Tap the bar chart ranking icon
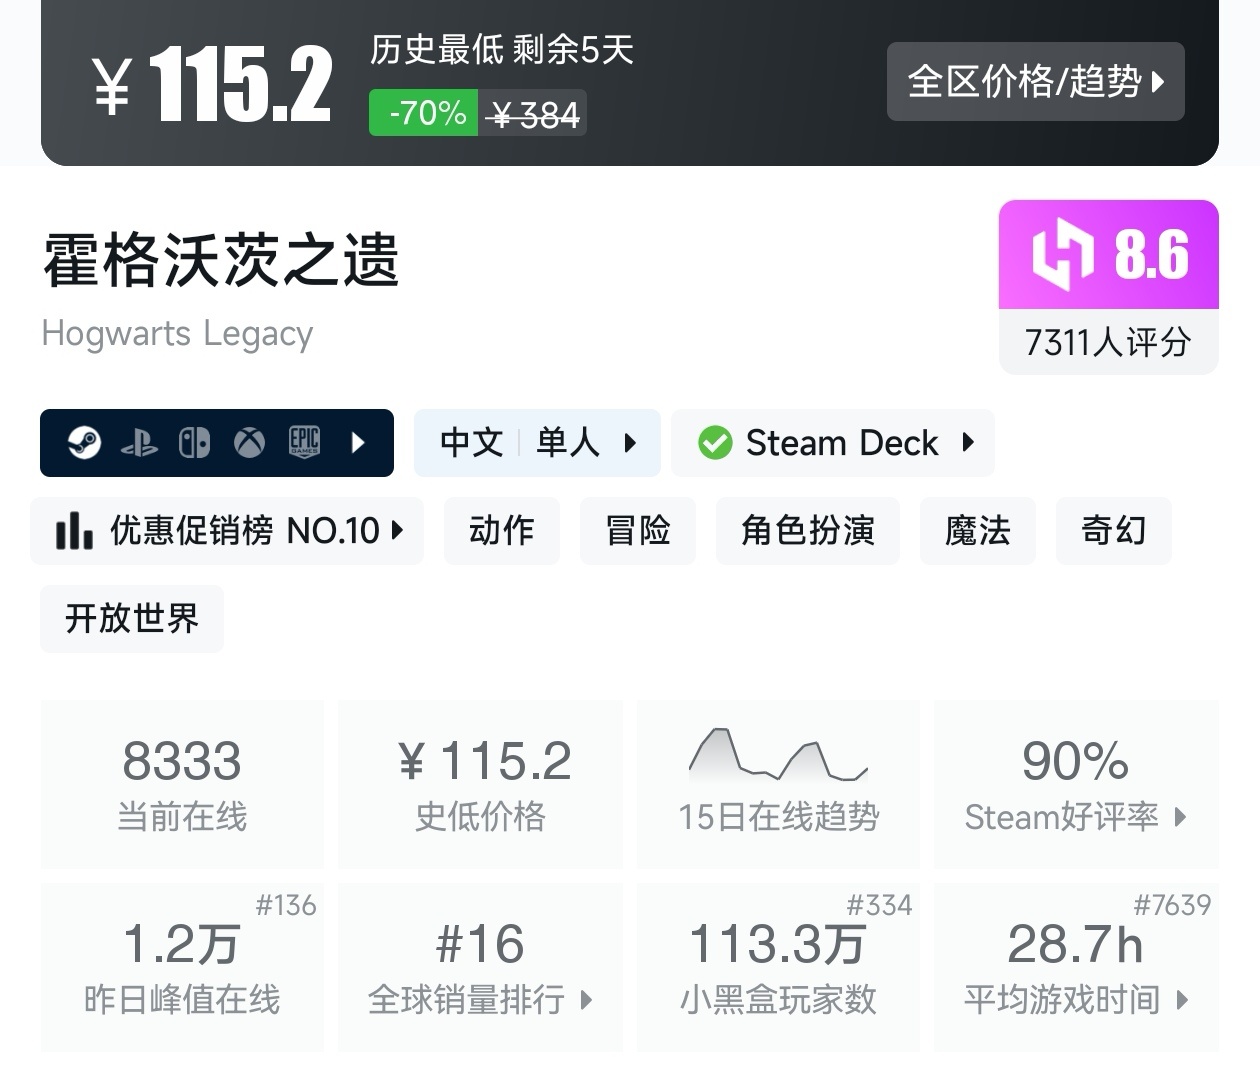The width and height of the screenshot is (1260, 1066). click(74, 531)
